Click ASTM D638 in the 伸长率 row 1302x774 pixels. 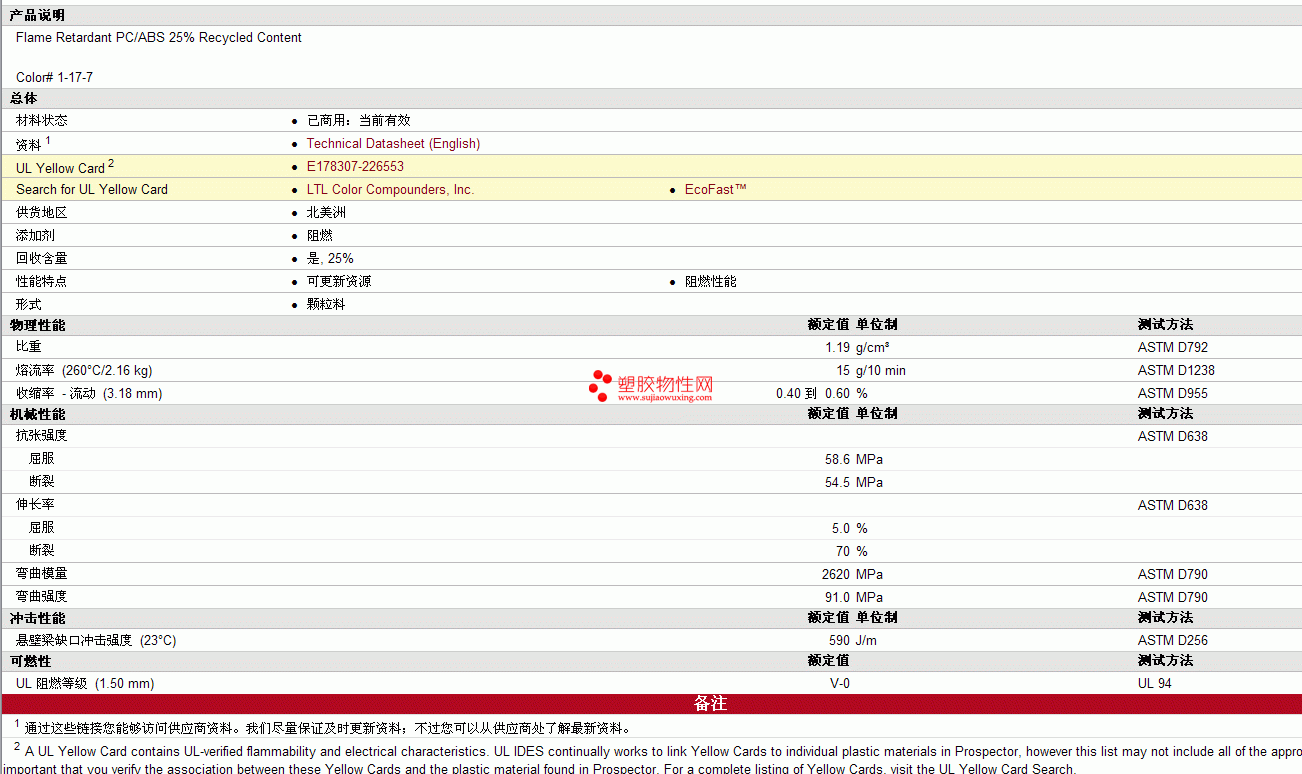[x=1173, y=506]
